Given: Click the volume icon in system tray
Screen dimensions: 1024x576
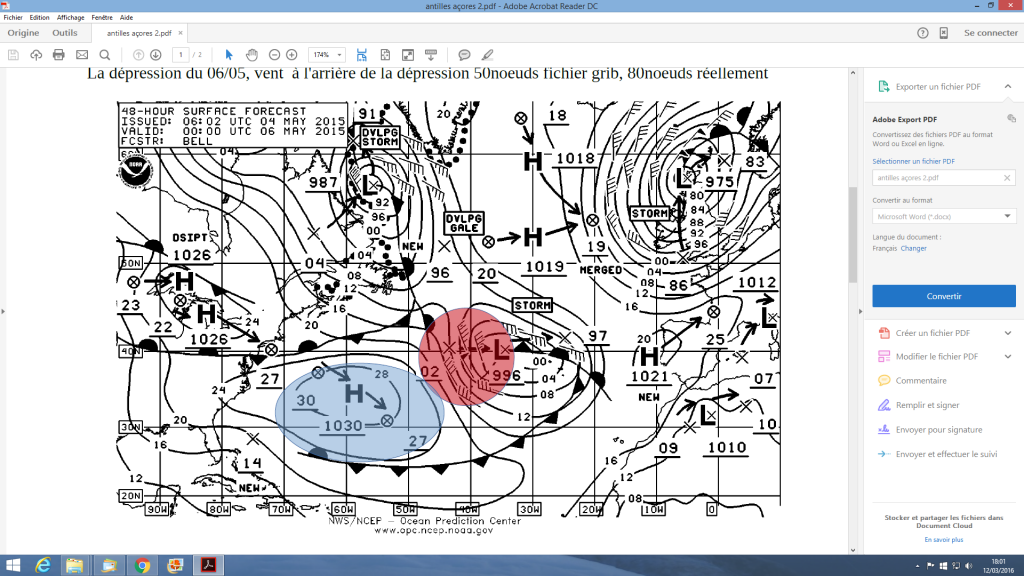Looking at the screenshot, I should pyautogui.click(x=968, y=566).
